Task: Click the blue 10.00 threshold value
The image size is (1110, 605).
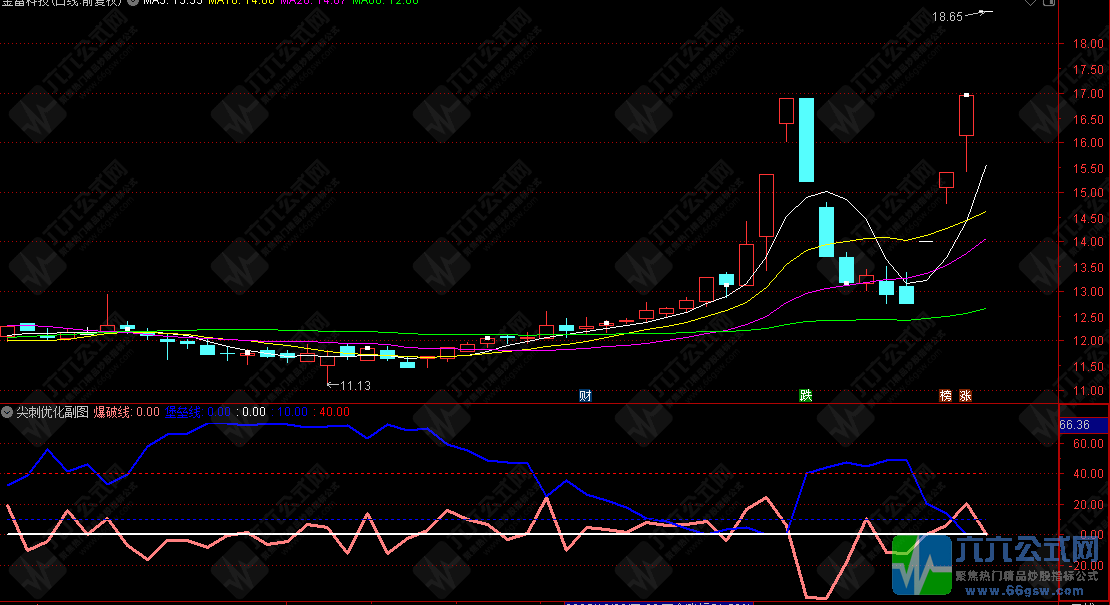Action: pyautogui.click(x=292, y=412)
